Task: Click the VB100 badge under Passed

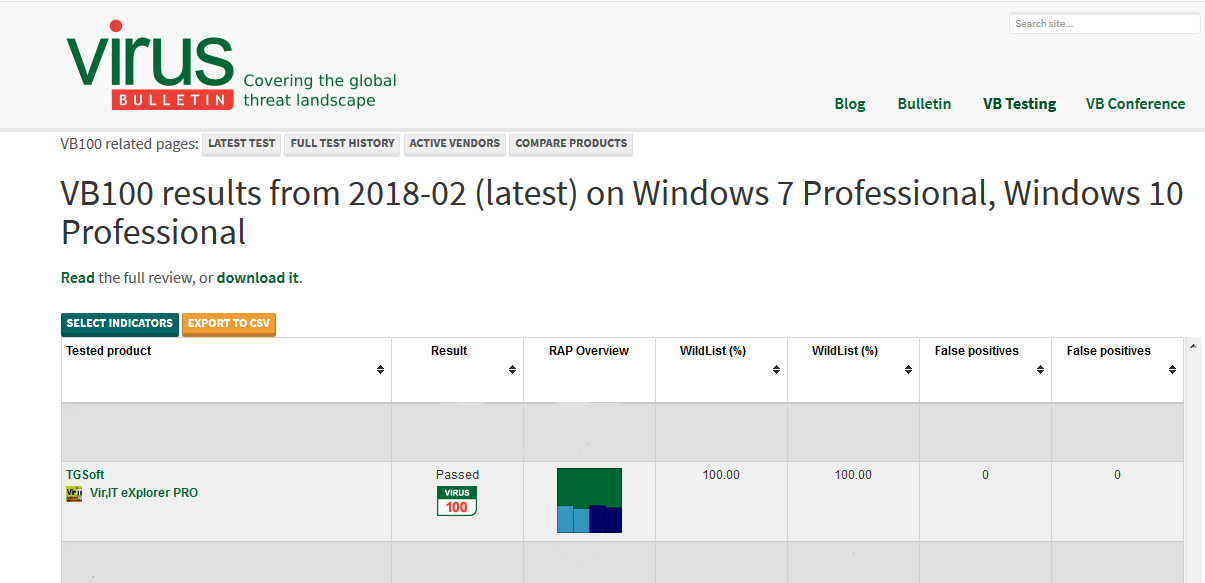Action: 457,501
